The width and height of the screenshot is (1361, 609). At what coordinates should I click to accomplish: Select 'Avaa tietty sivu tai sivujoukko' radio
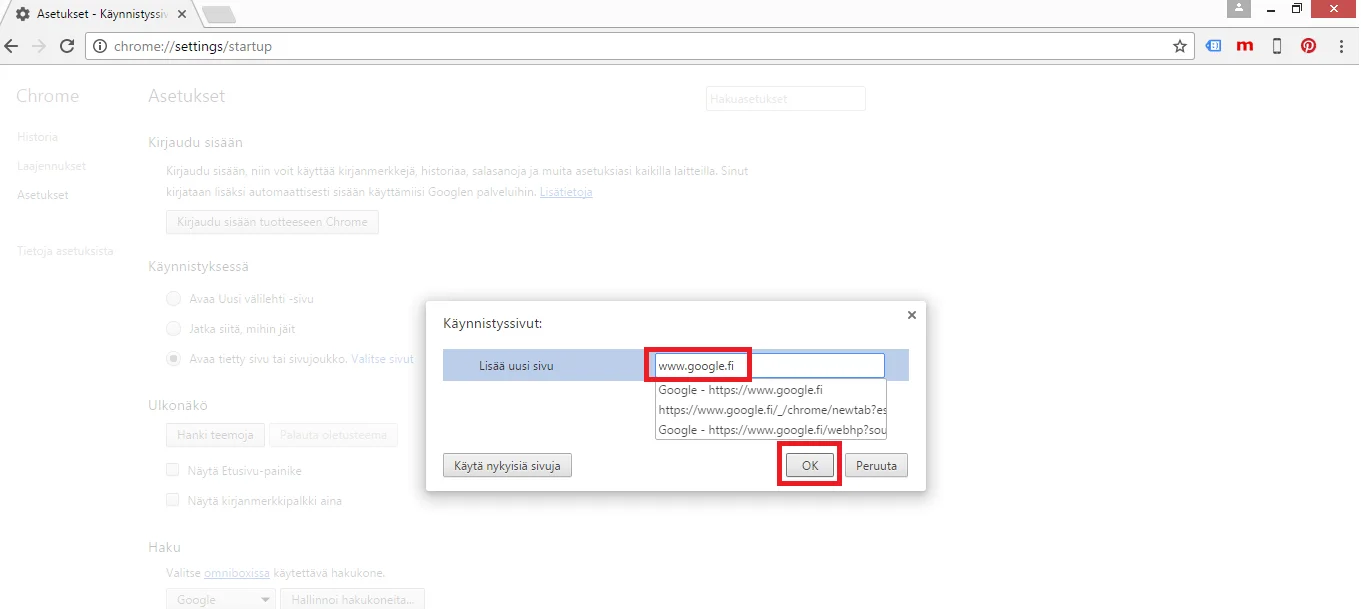[174, 358]
